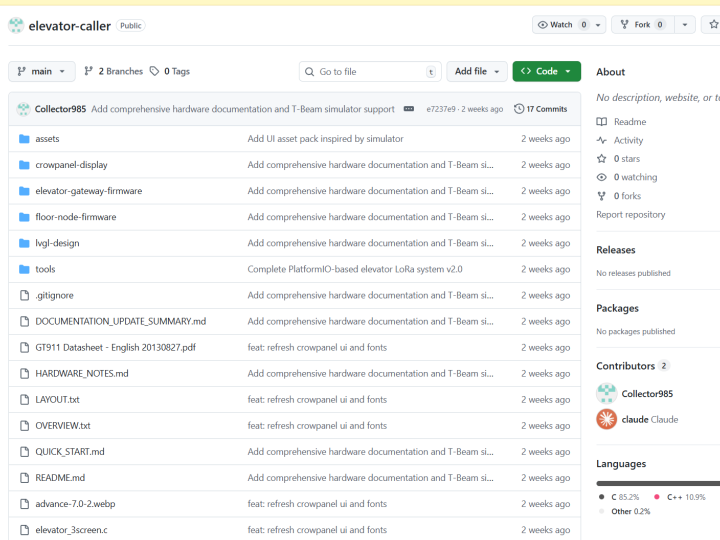720x540 pixels.
Task: Expand the commit message ellipsis
Action: (x=409, y=109)
